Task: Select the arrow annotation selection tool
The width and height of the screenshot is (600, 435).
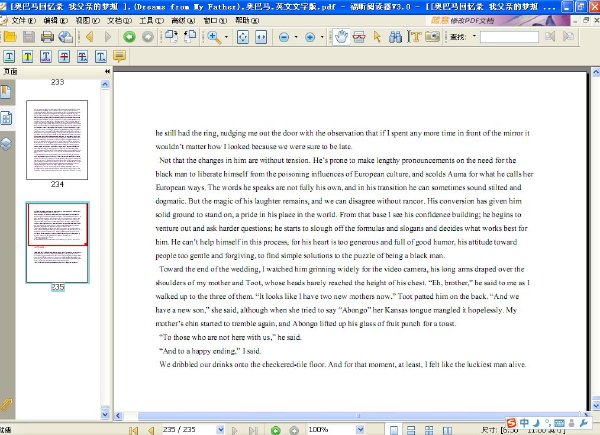Action: point(377,37)
